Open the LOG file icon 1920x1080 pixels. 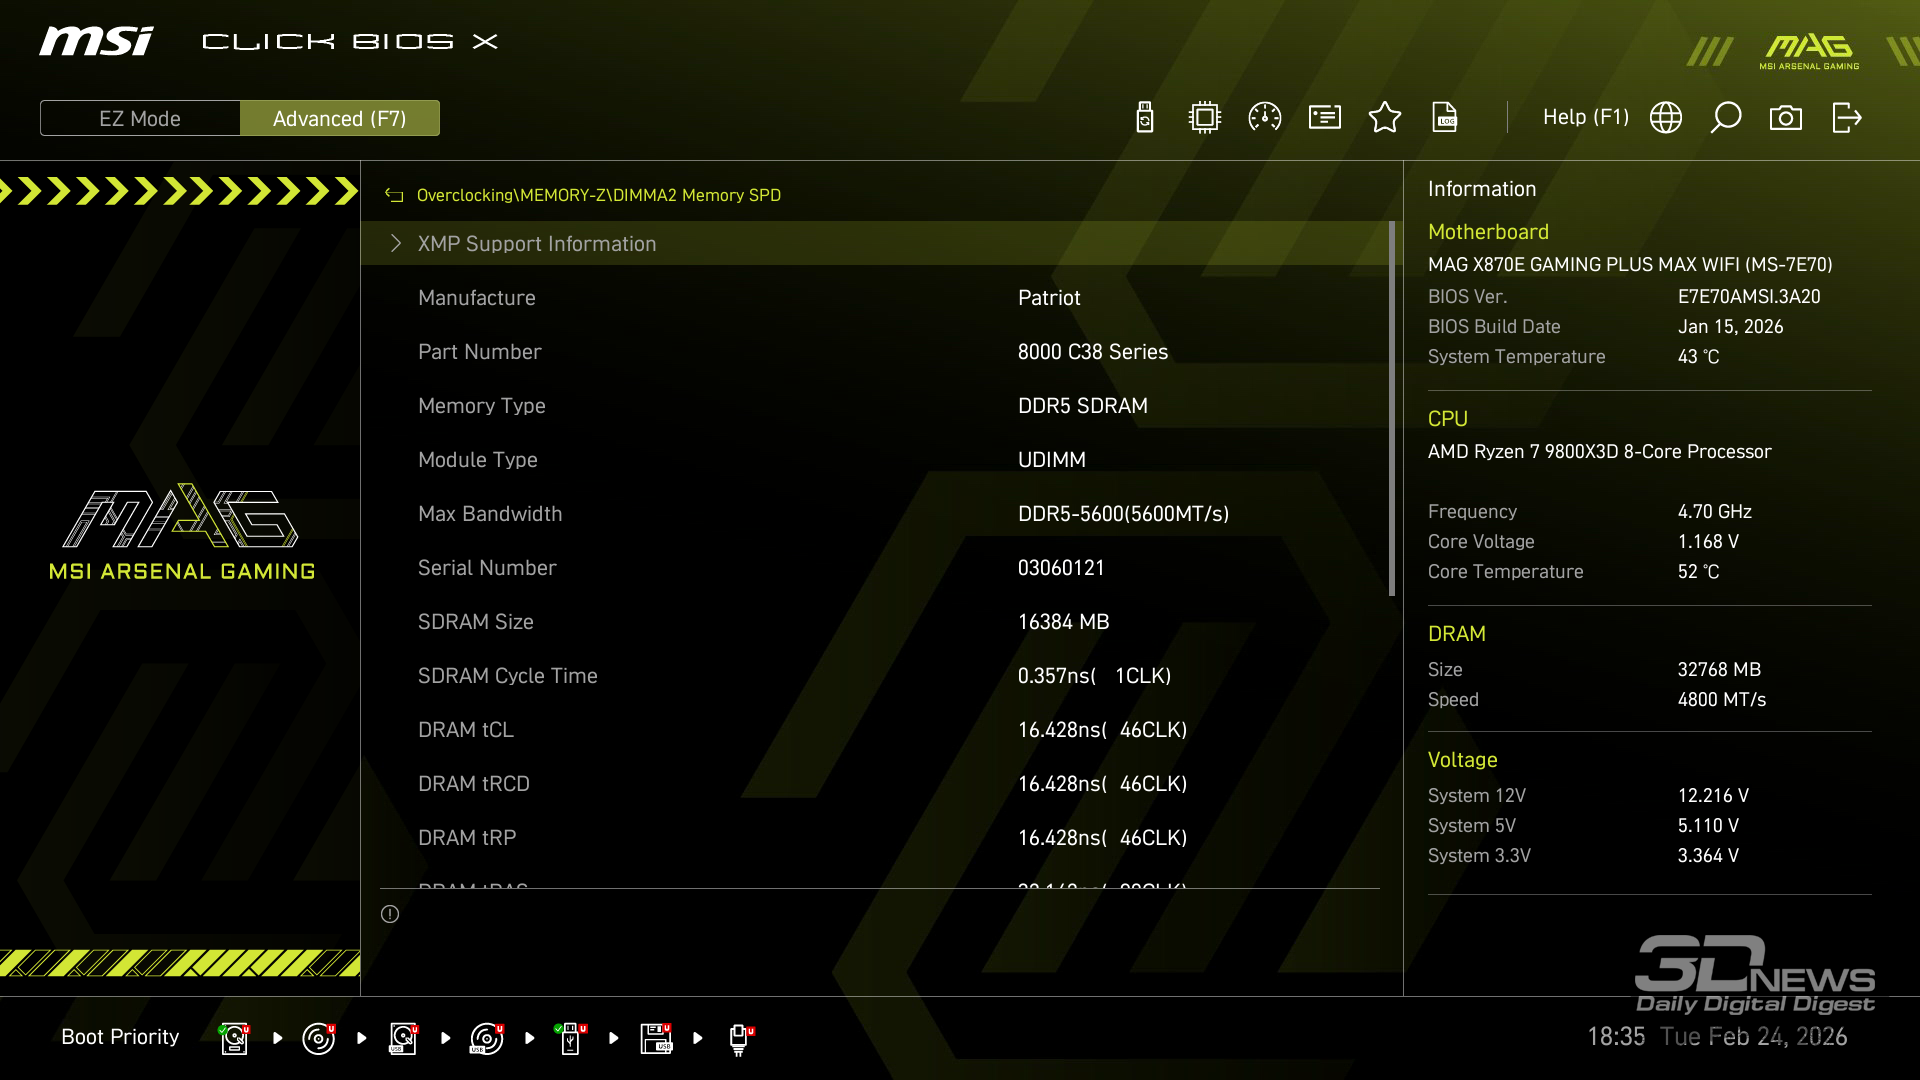pos(1445,118)
